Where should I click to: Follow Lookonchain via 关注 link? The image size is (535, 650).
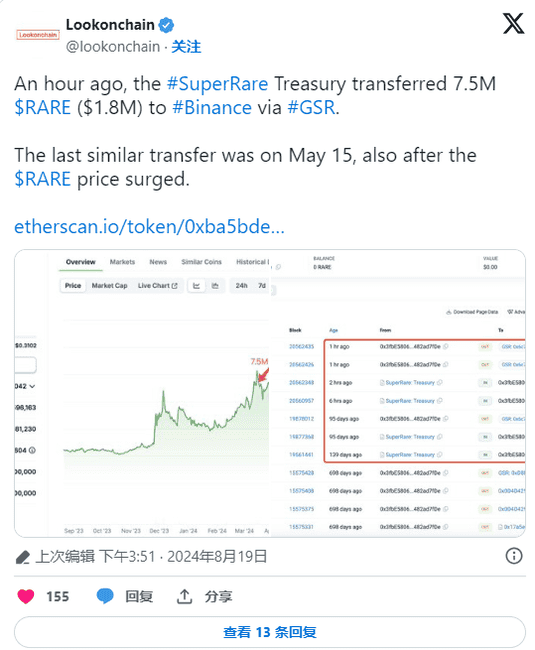point(186,47)
